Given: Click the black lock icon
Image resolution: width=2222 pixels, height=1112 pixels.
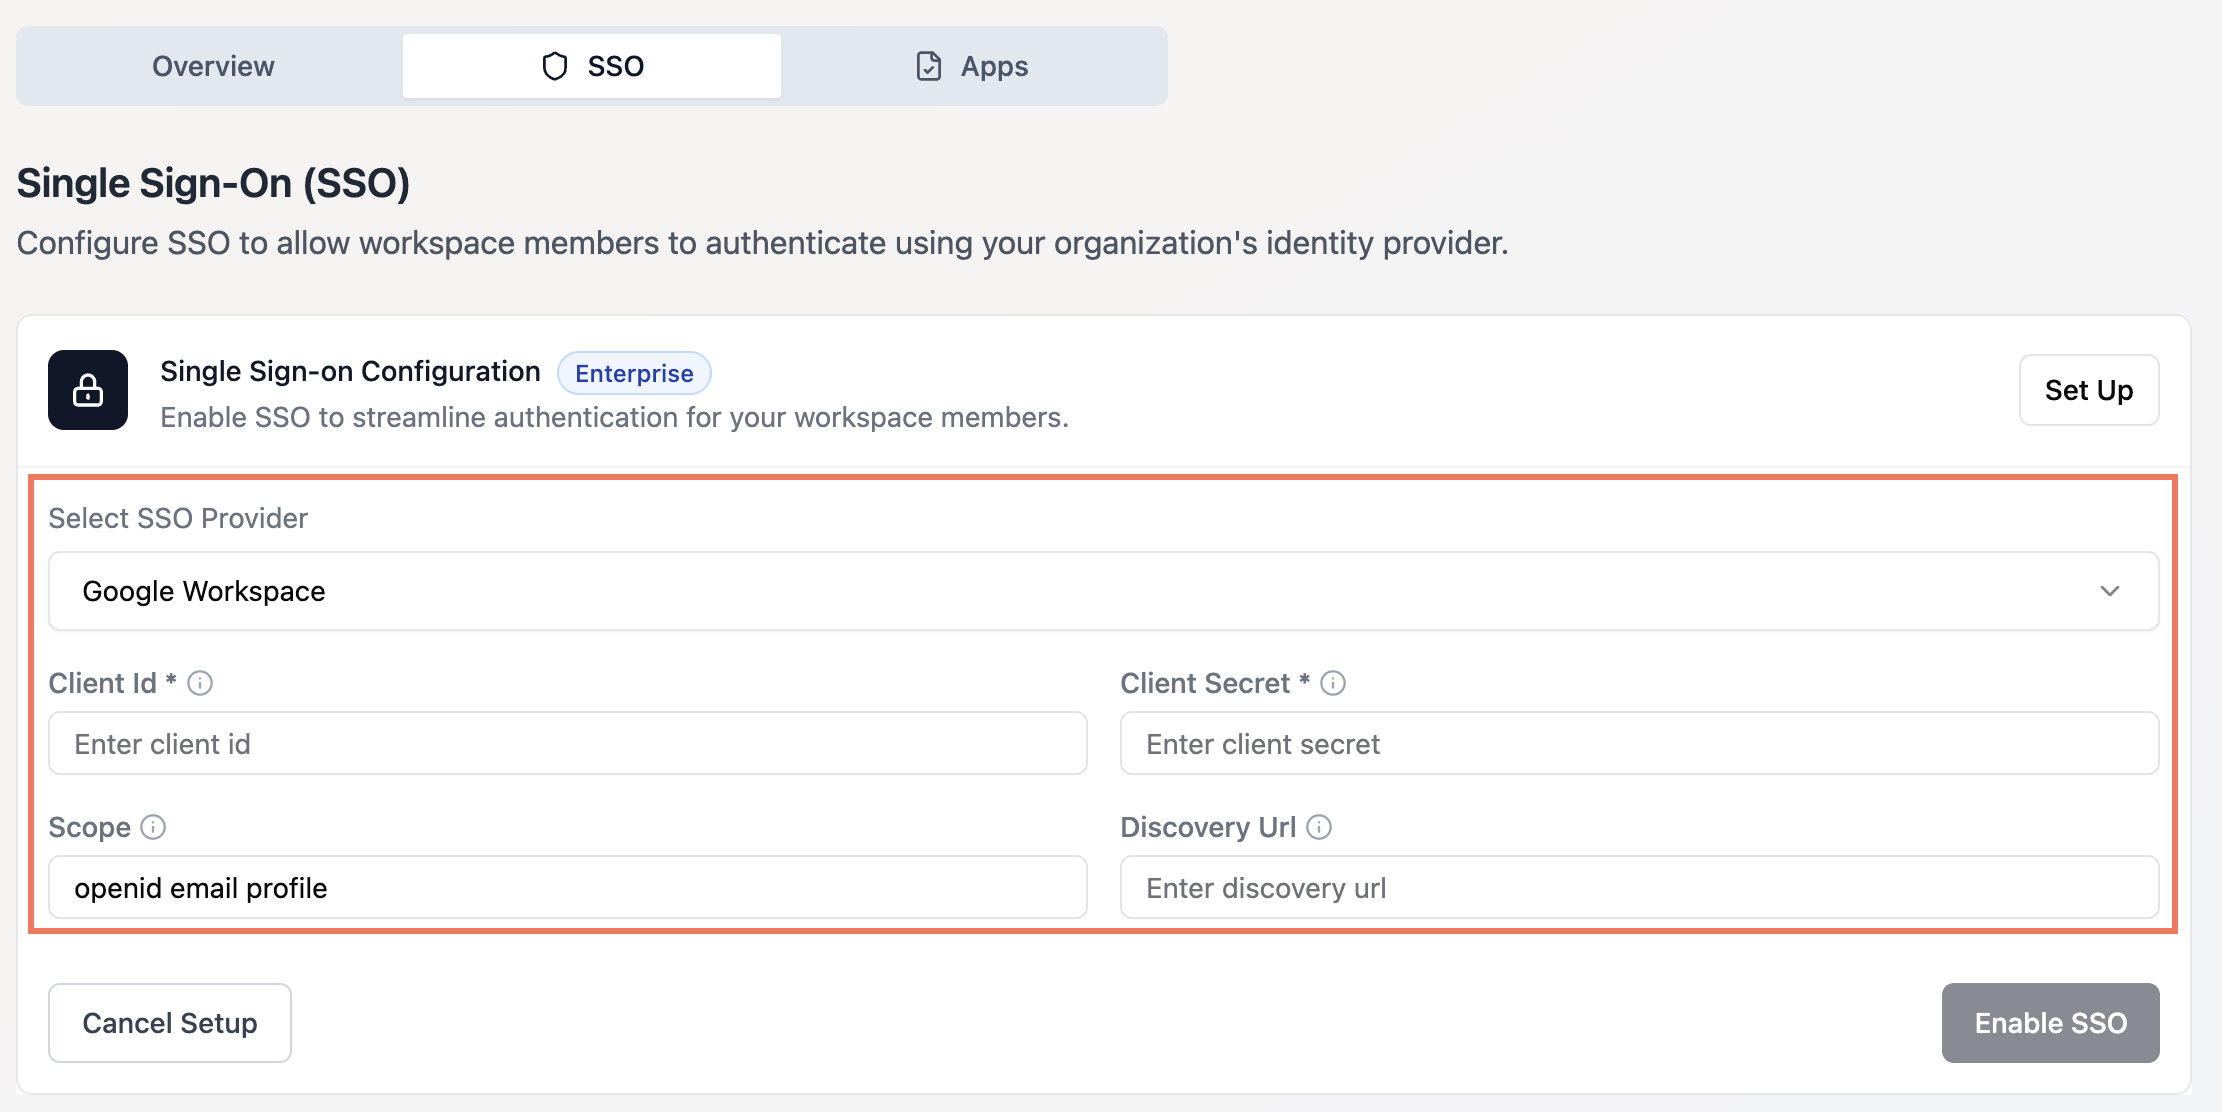Looking at the screenshot, I should 88,390.
